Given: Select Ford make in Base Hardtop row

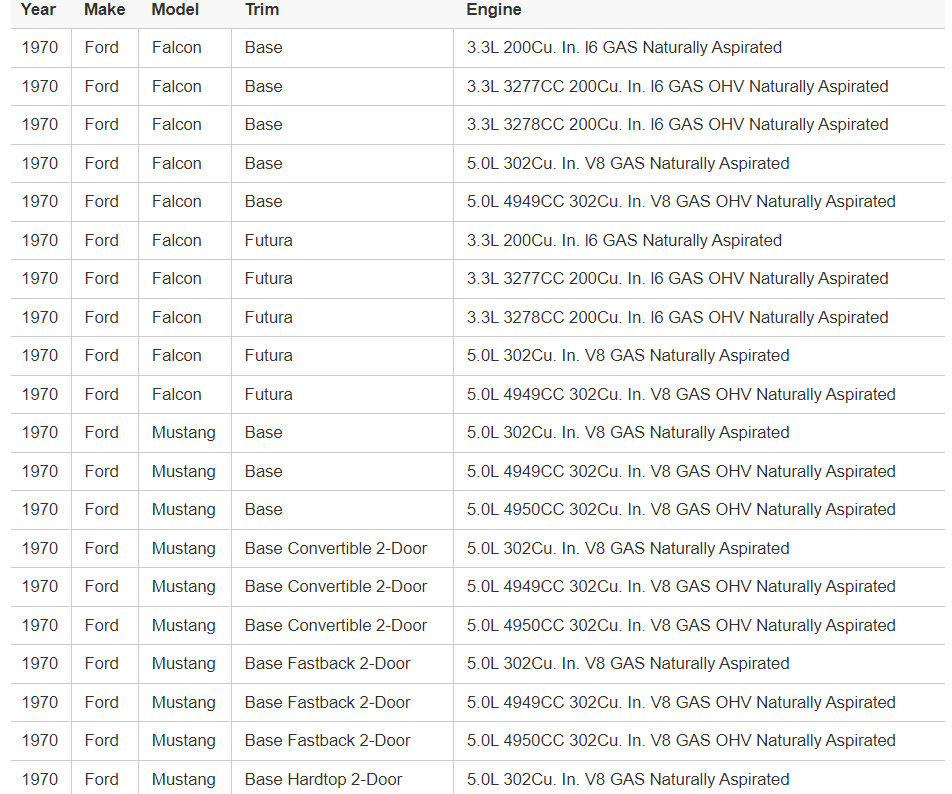Looking at the screenshot, I should click(x=101, y=779).
